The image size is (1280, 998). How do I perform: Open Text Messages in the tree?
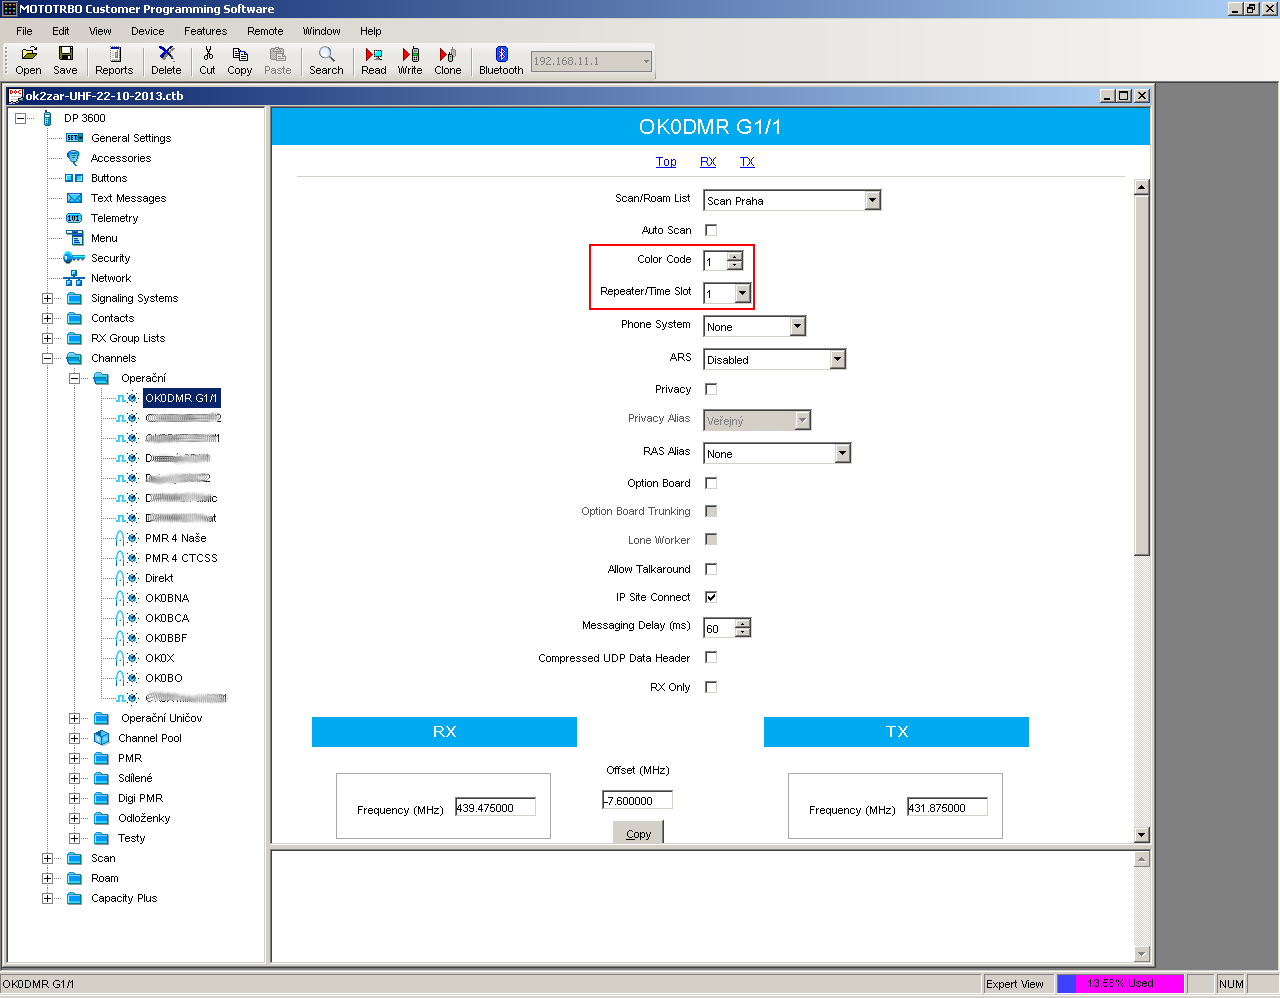tap(128, 198)
